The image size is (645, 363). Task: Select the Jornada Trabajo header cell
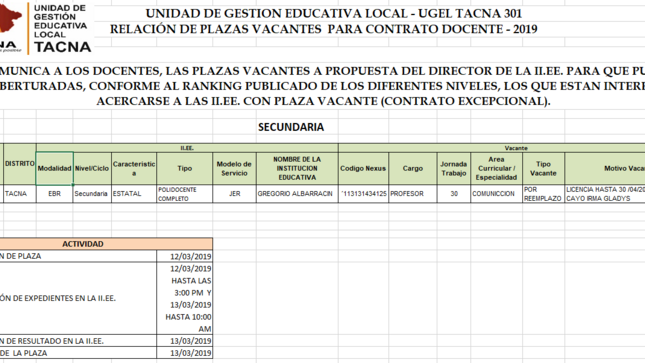pos(454,168)
